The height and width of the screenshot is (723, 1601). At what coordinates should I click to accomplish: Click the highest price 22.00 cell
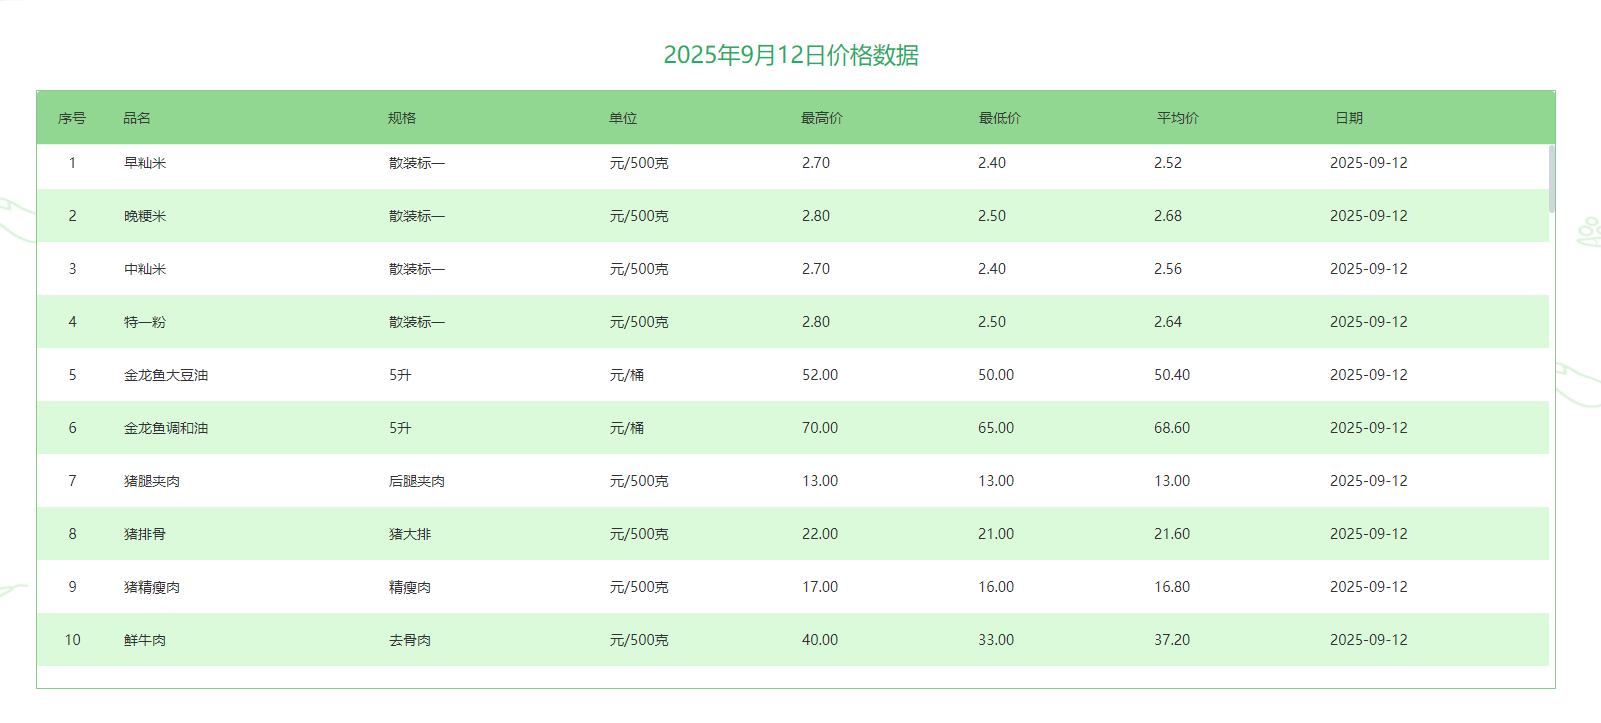[x=820, y=534]
